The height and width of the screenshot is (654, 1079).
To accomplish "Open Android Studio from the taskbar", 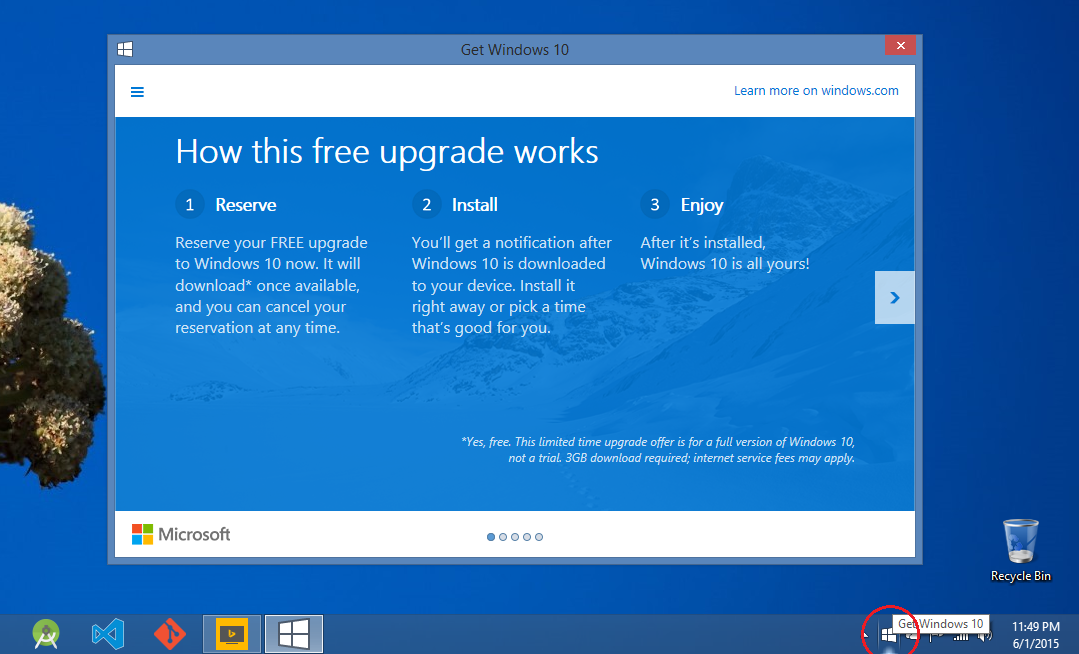I will 46,633.
